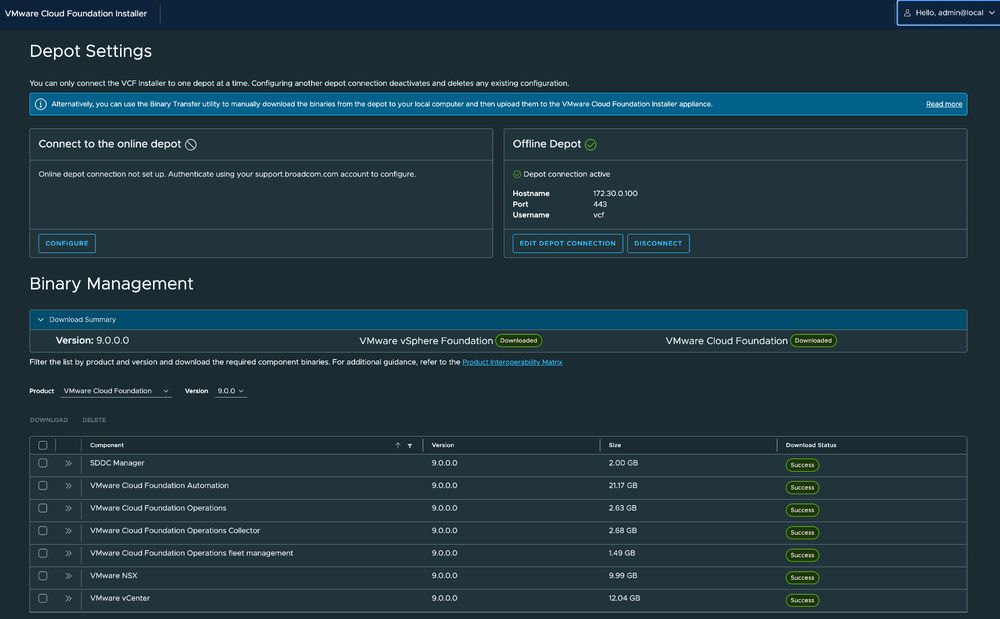The width and height of the screenshot is (1000, 619).
Task: Click the VMware vCenter component name
Action: pos(120,599)
